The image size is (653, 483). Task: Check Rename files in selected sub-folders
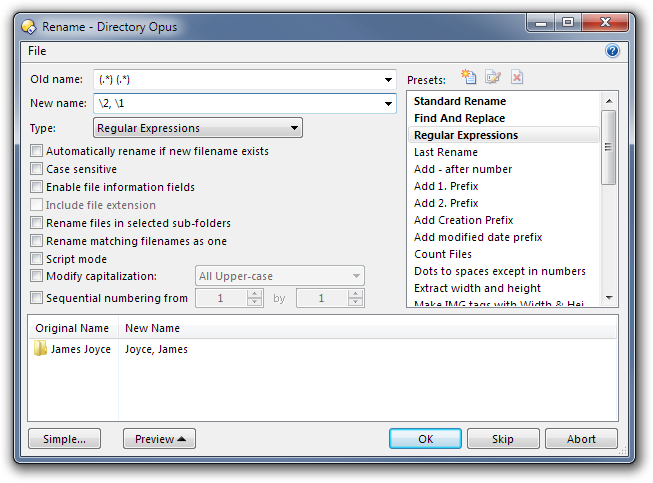[37, 223]
